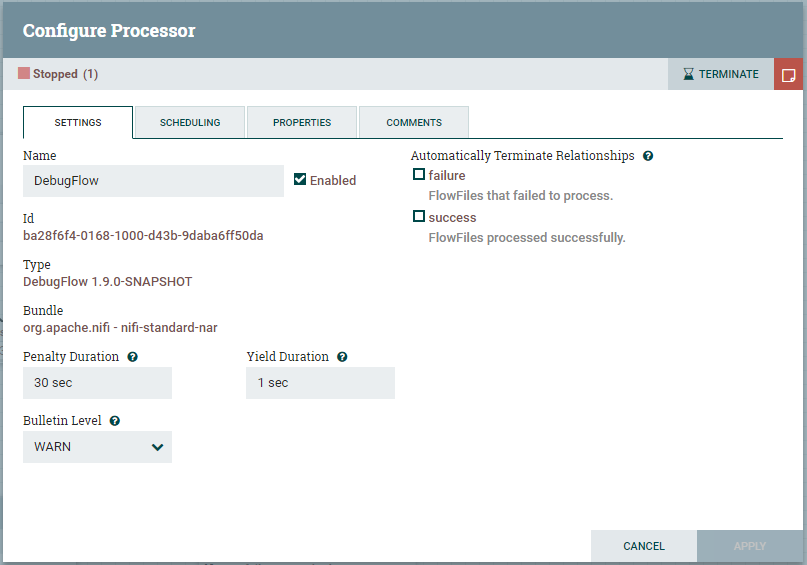Click the Cancel button
The width and height of the screenshot is (807, 565).
pos(644,546)
